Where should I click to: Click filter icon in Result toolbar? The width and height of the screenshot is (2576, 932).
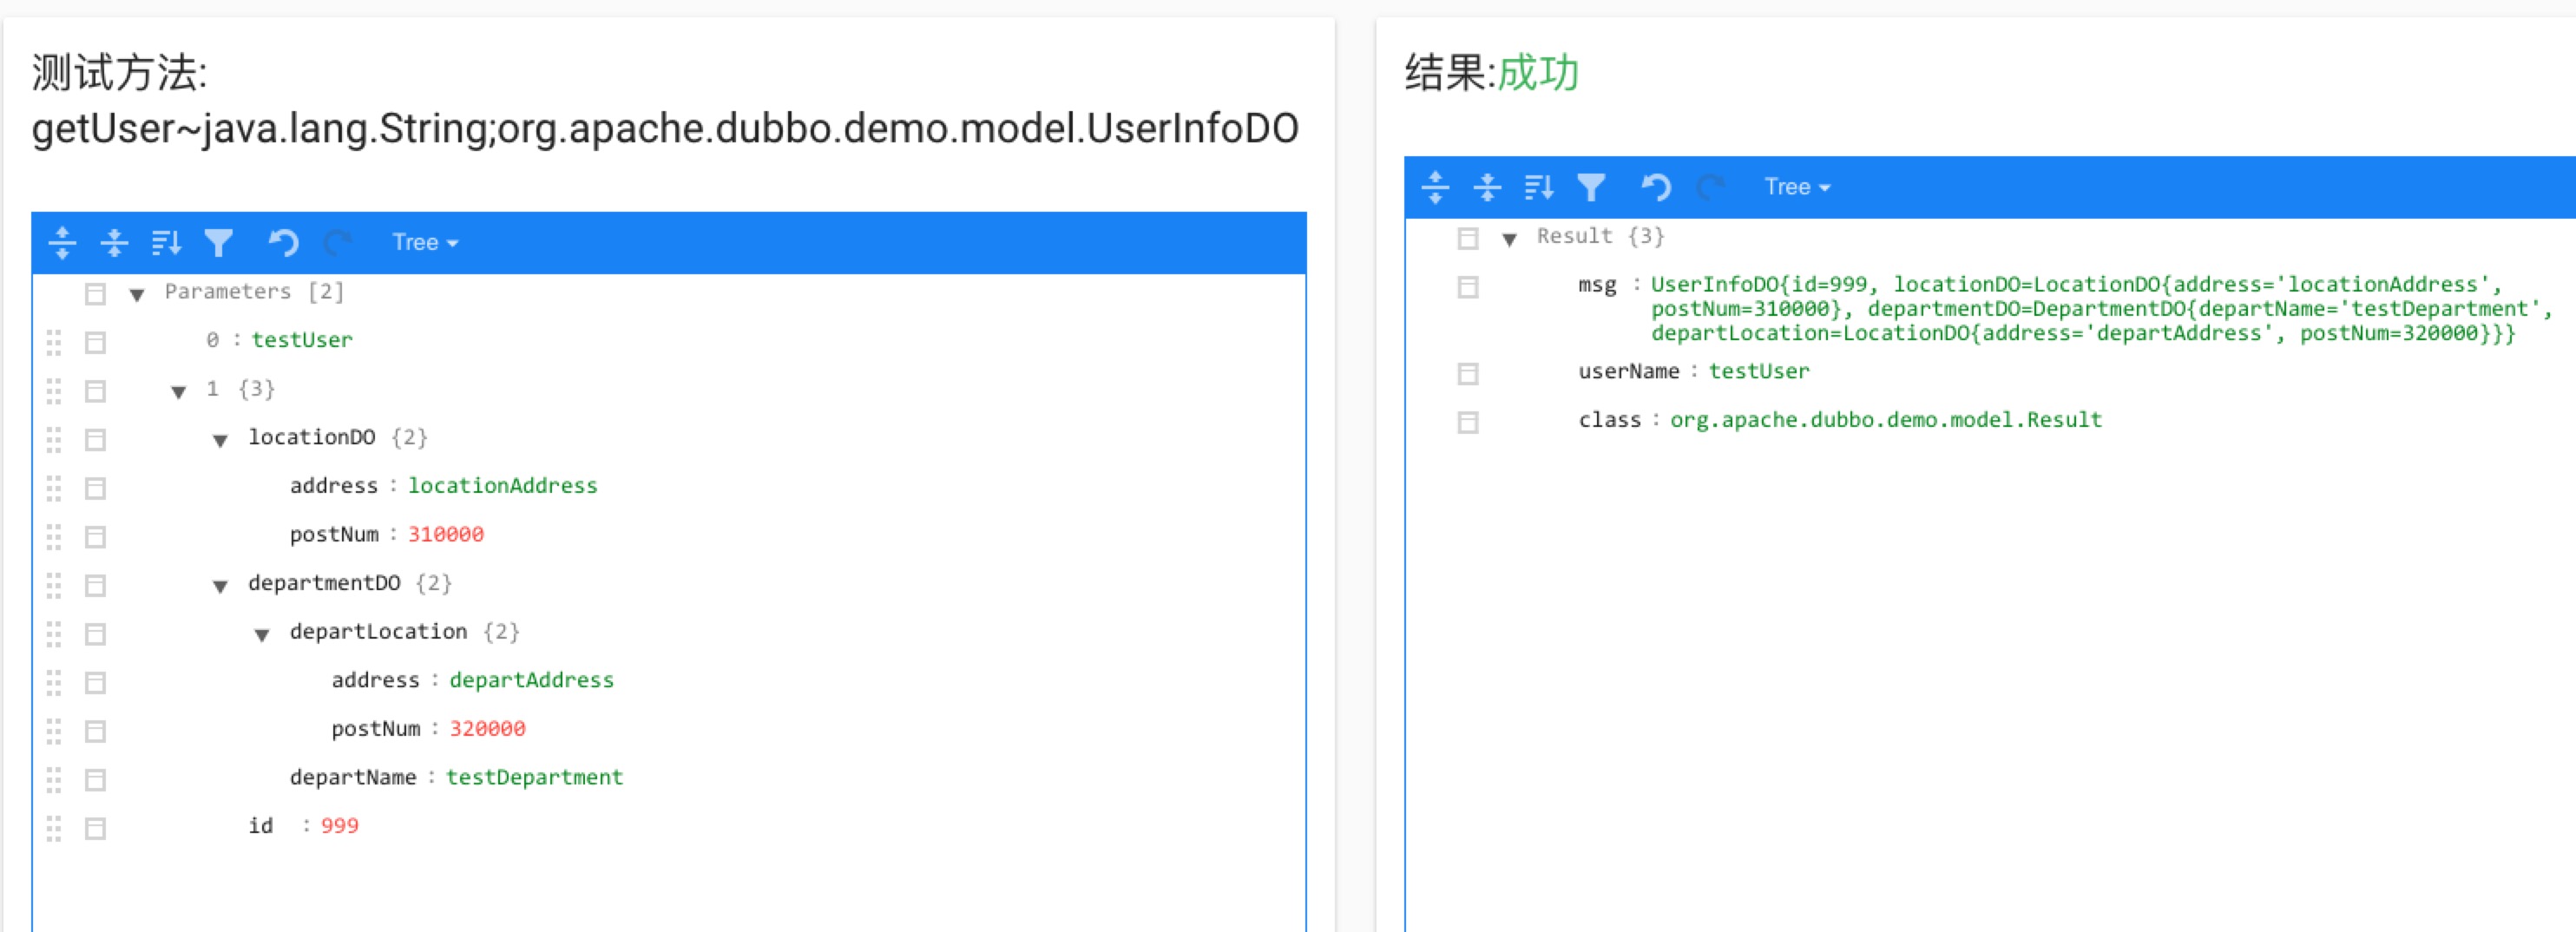(1591, 187)
